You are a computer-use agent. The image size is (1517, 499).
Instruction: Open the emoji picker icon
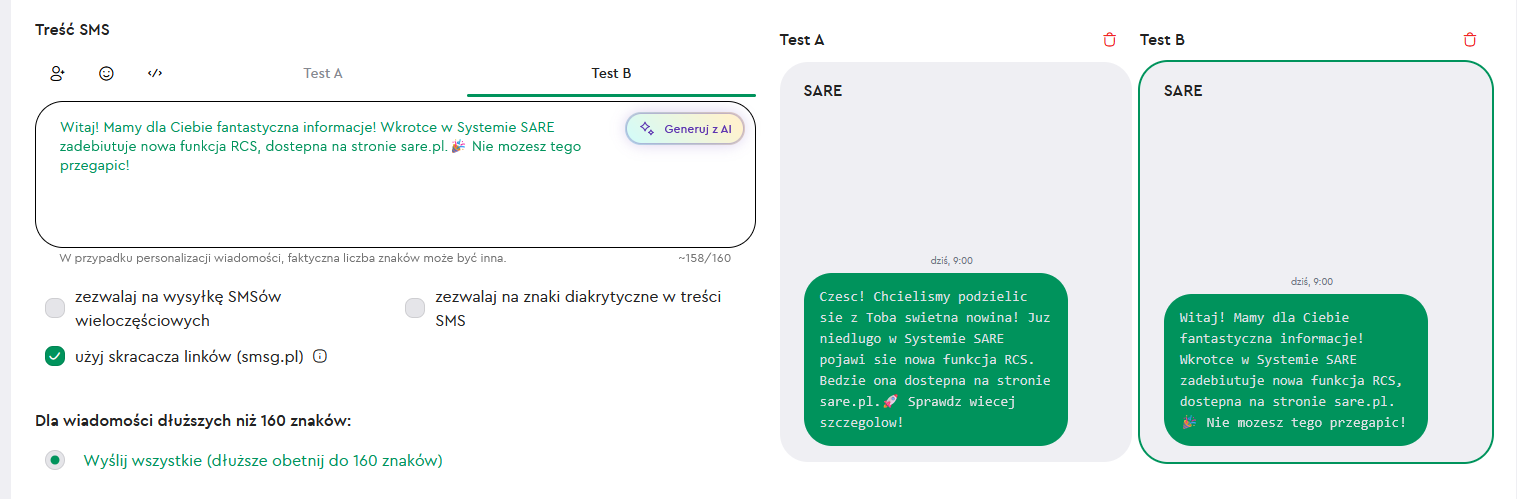point(106,73)
